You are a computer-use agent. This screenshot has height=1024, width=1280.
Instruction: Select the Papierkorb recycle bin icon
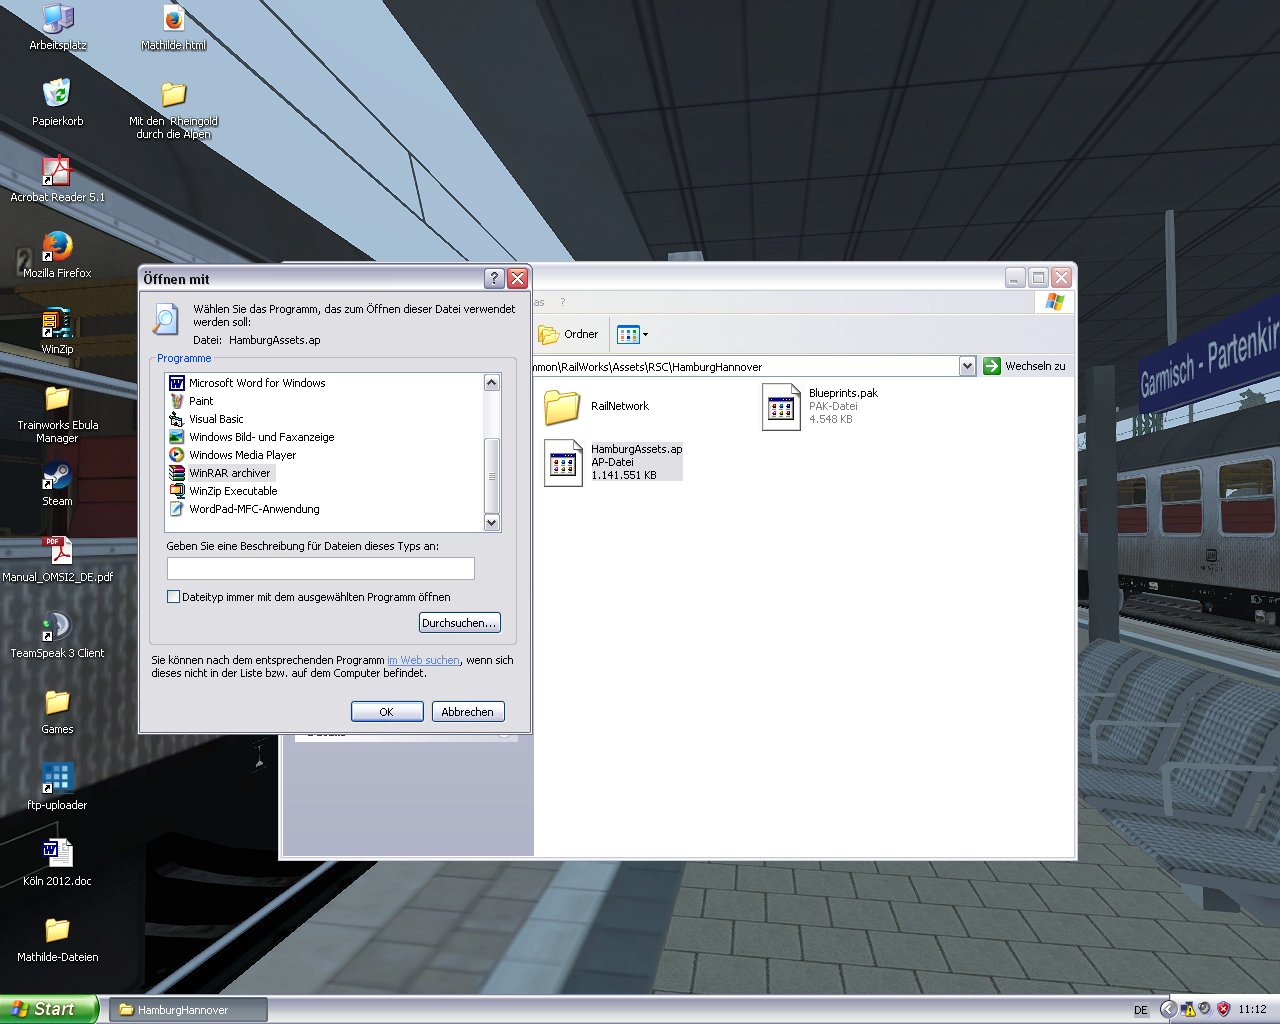(x=58, y=104)
